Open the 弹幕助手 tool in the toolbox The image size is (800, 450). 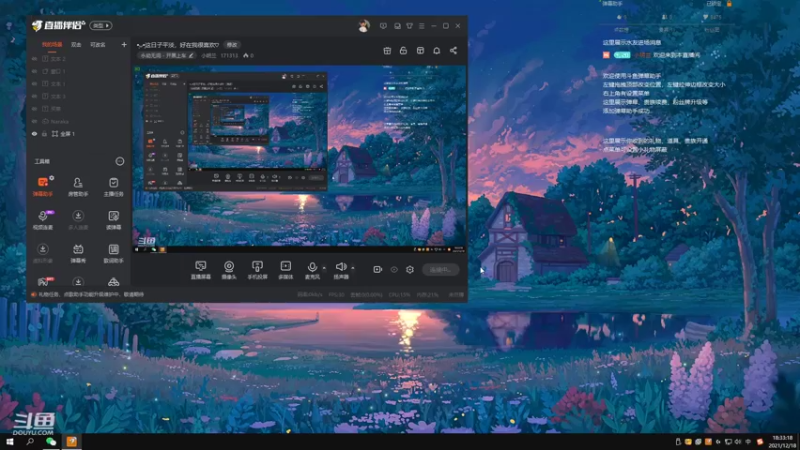[x=43, y=186]
